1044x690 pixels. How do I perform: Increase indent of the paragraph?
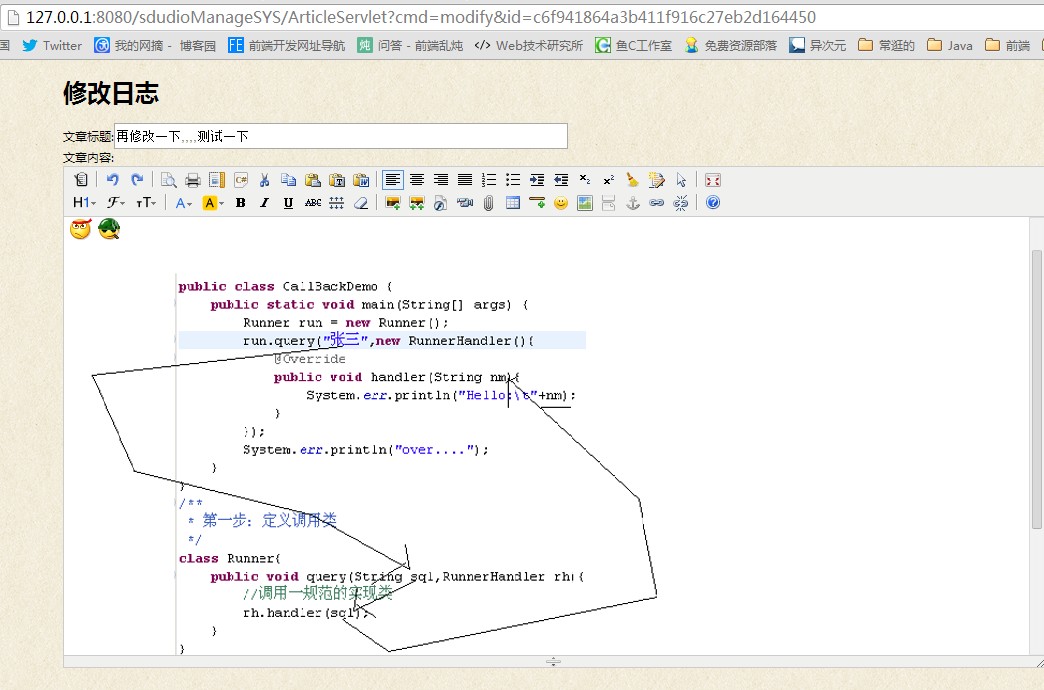point(537,180)
